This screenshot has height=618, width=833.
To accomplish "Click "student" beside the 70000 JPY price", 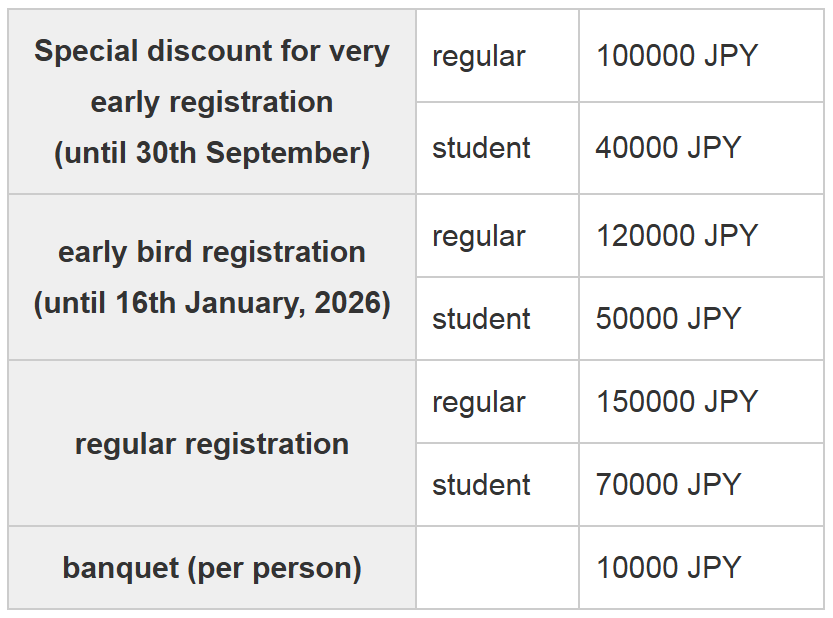I will [481, 485].
